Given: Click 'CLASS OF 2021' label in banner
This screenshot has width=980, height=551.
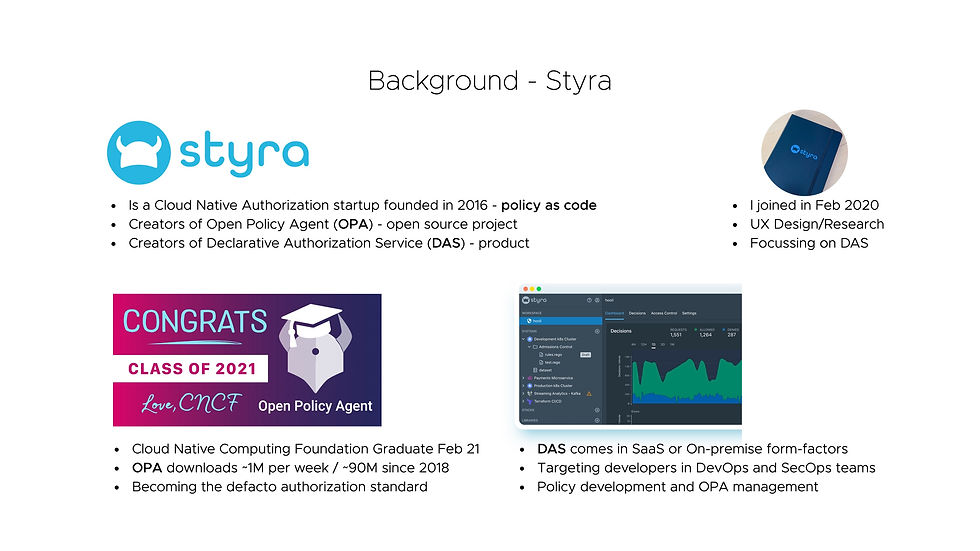Looking at the screenshot, I should 192,369.
